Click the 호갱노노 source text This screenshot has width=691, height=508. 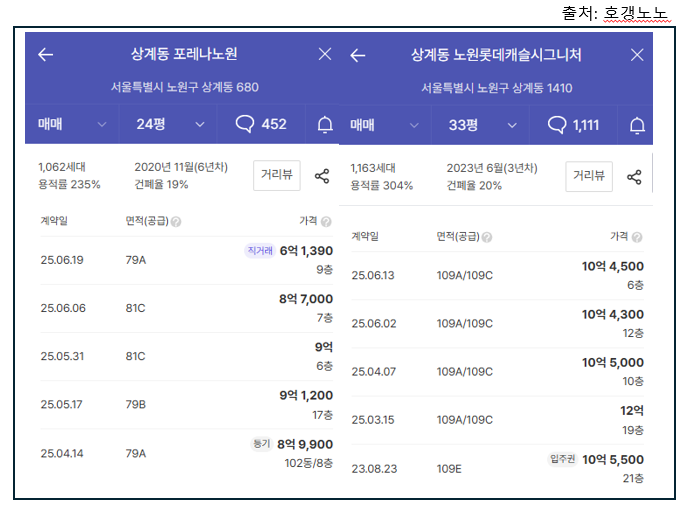pyautogui.click(x=637, y=13)
